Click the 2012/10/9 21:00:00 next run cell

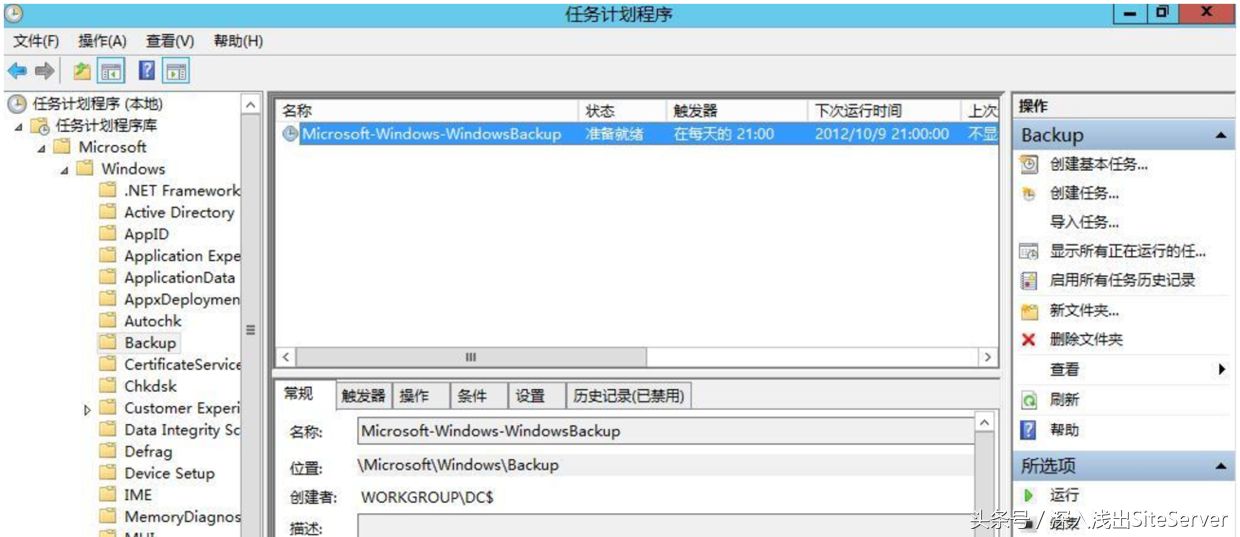882,134
